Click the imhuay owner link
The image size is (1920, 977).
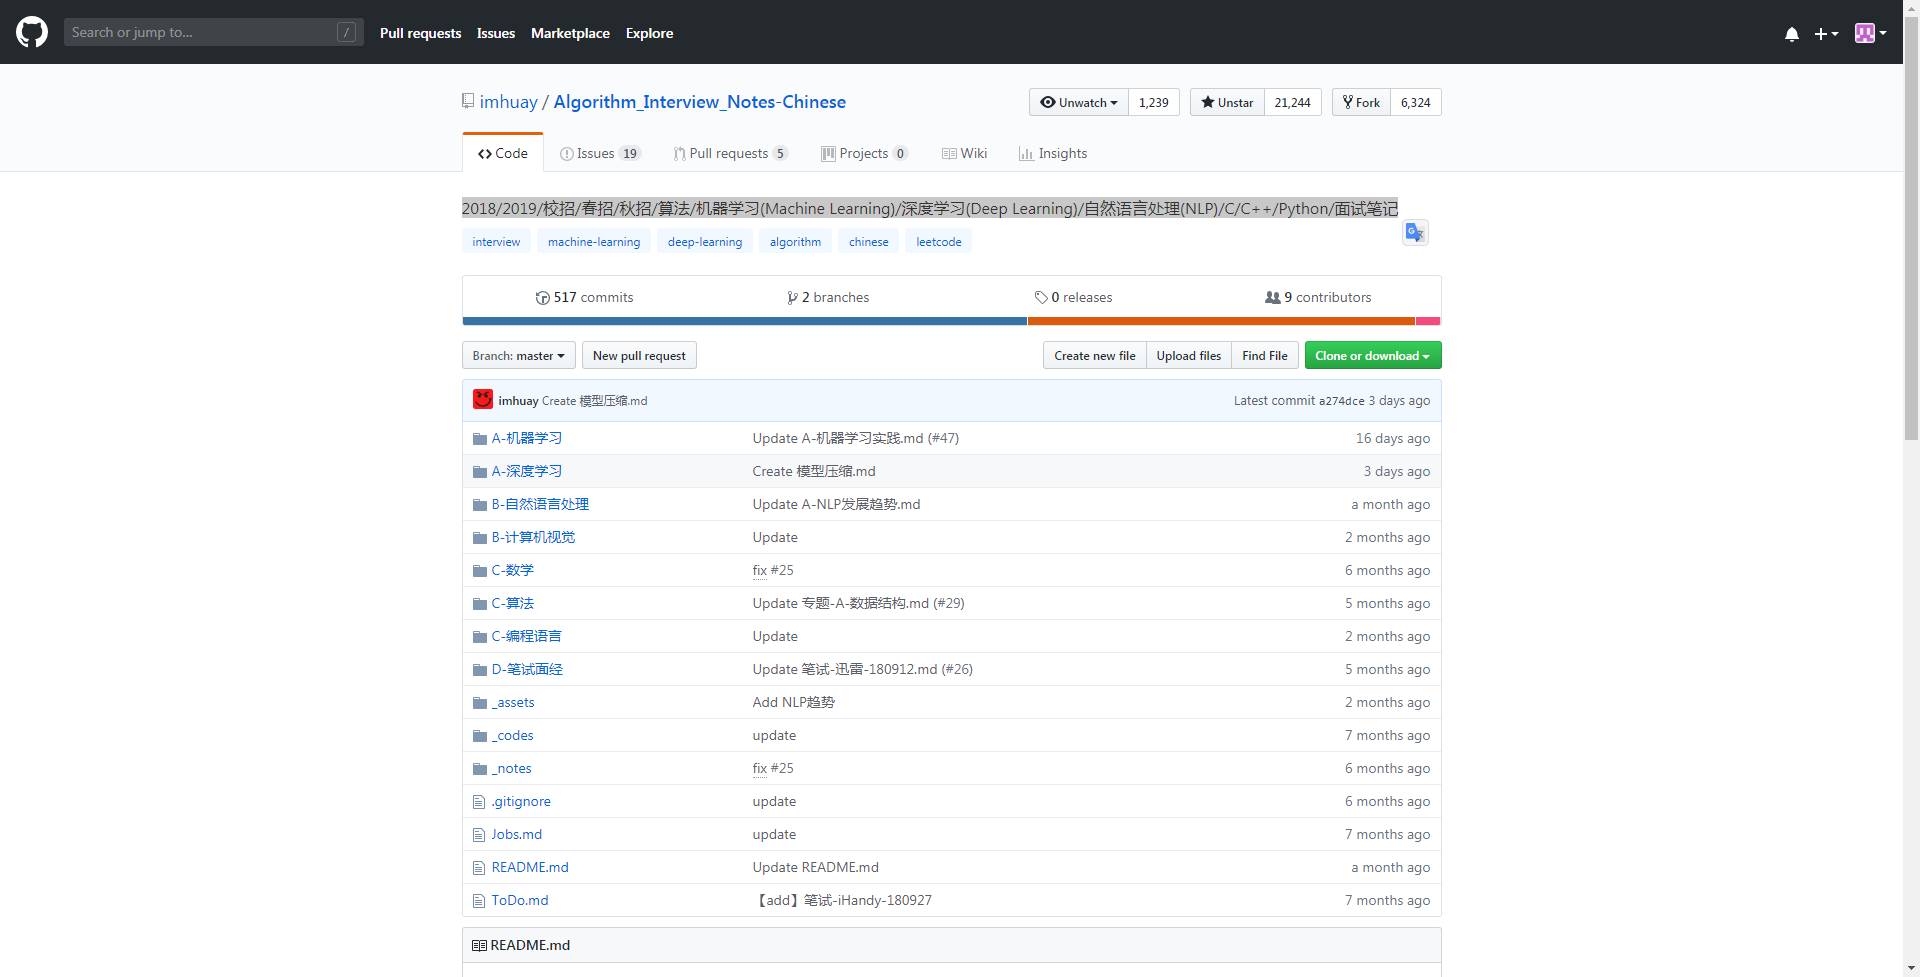click(508, 102)
